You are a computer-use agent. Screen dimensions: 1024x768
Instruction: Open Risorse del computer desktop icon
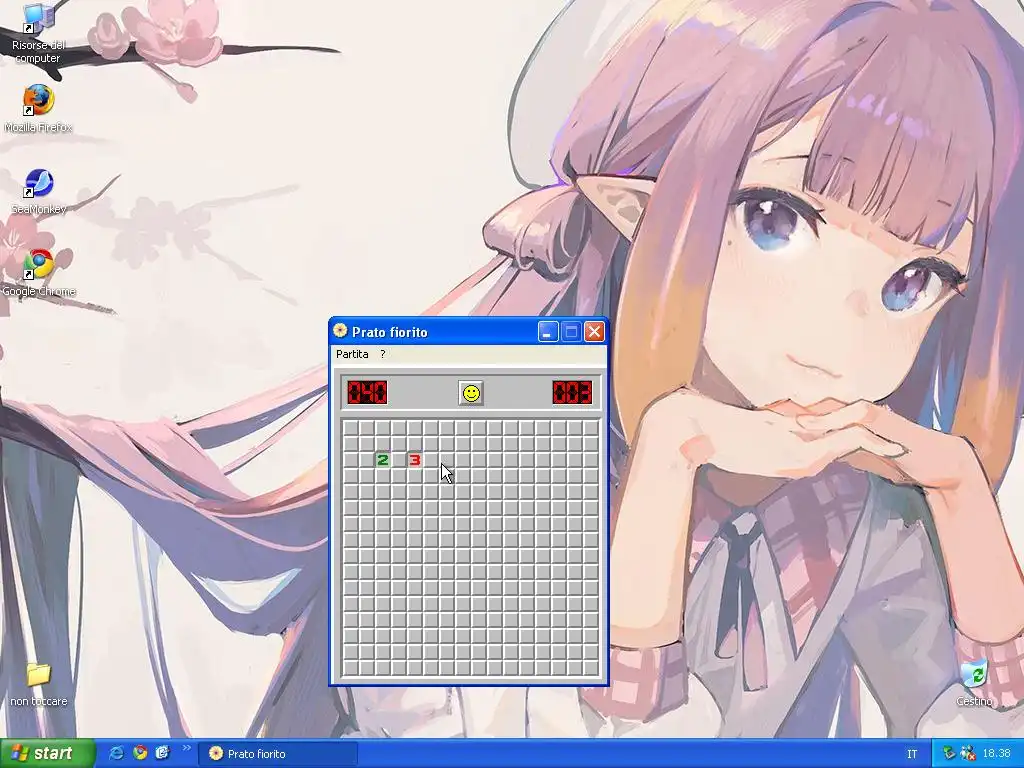click(x=38, y=33)
